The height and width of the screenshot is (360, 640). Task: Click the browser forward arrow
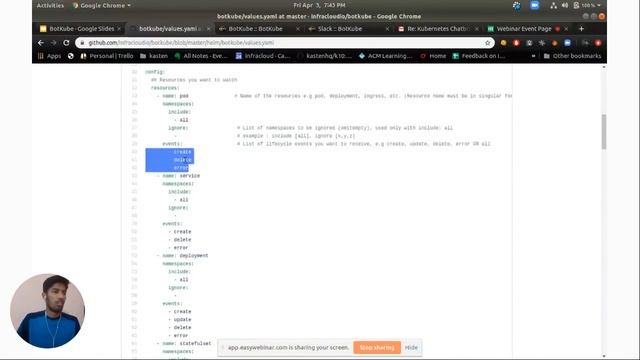(53, 42)
